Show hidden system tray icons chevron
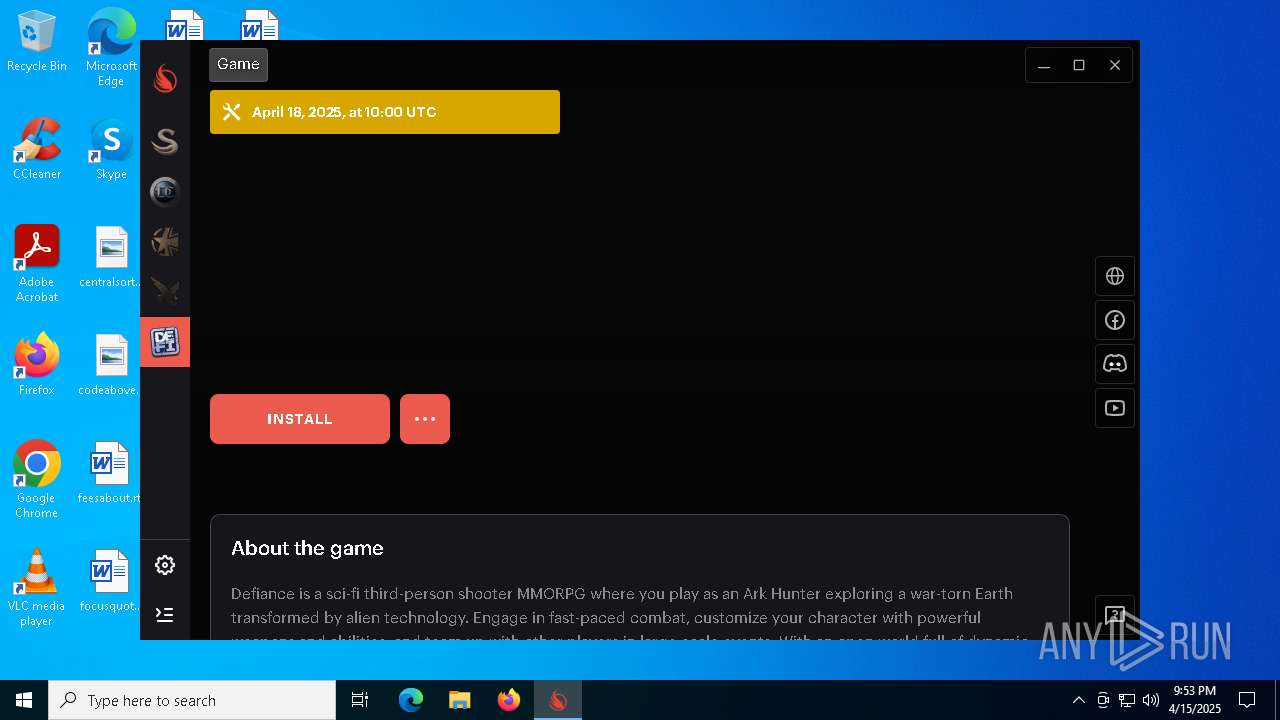1280x720 pixels. coord(1078,700)
